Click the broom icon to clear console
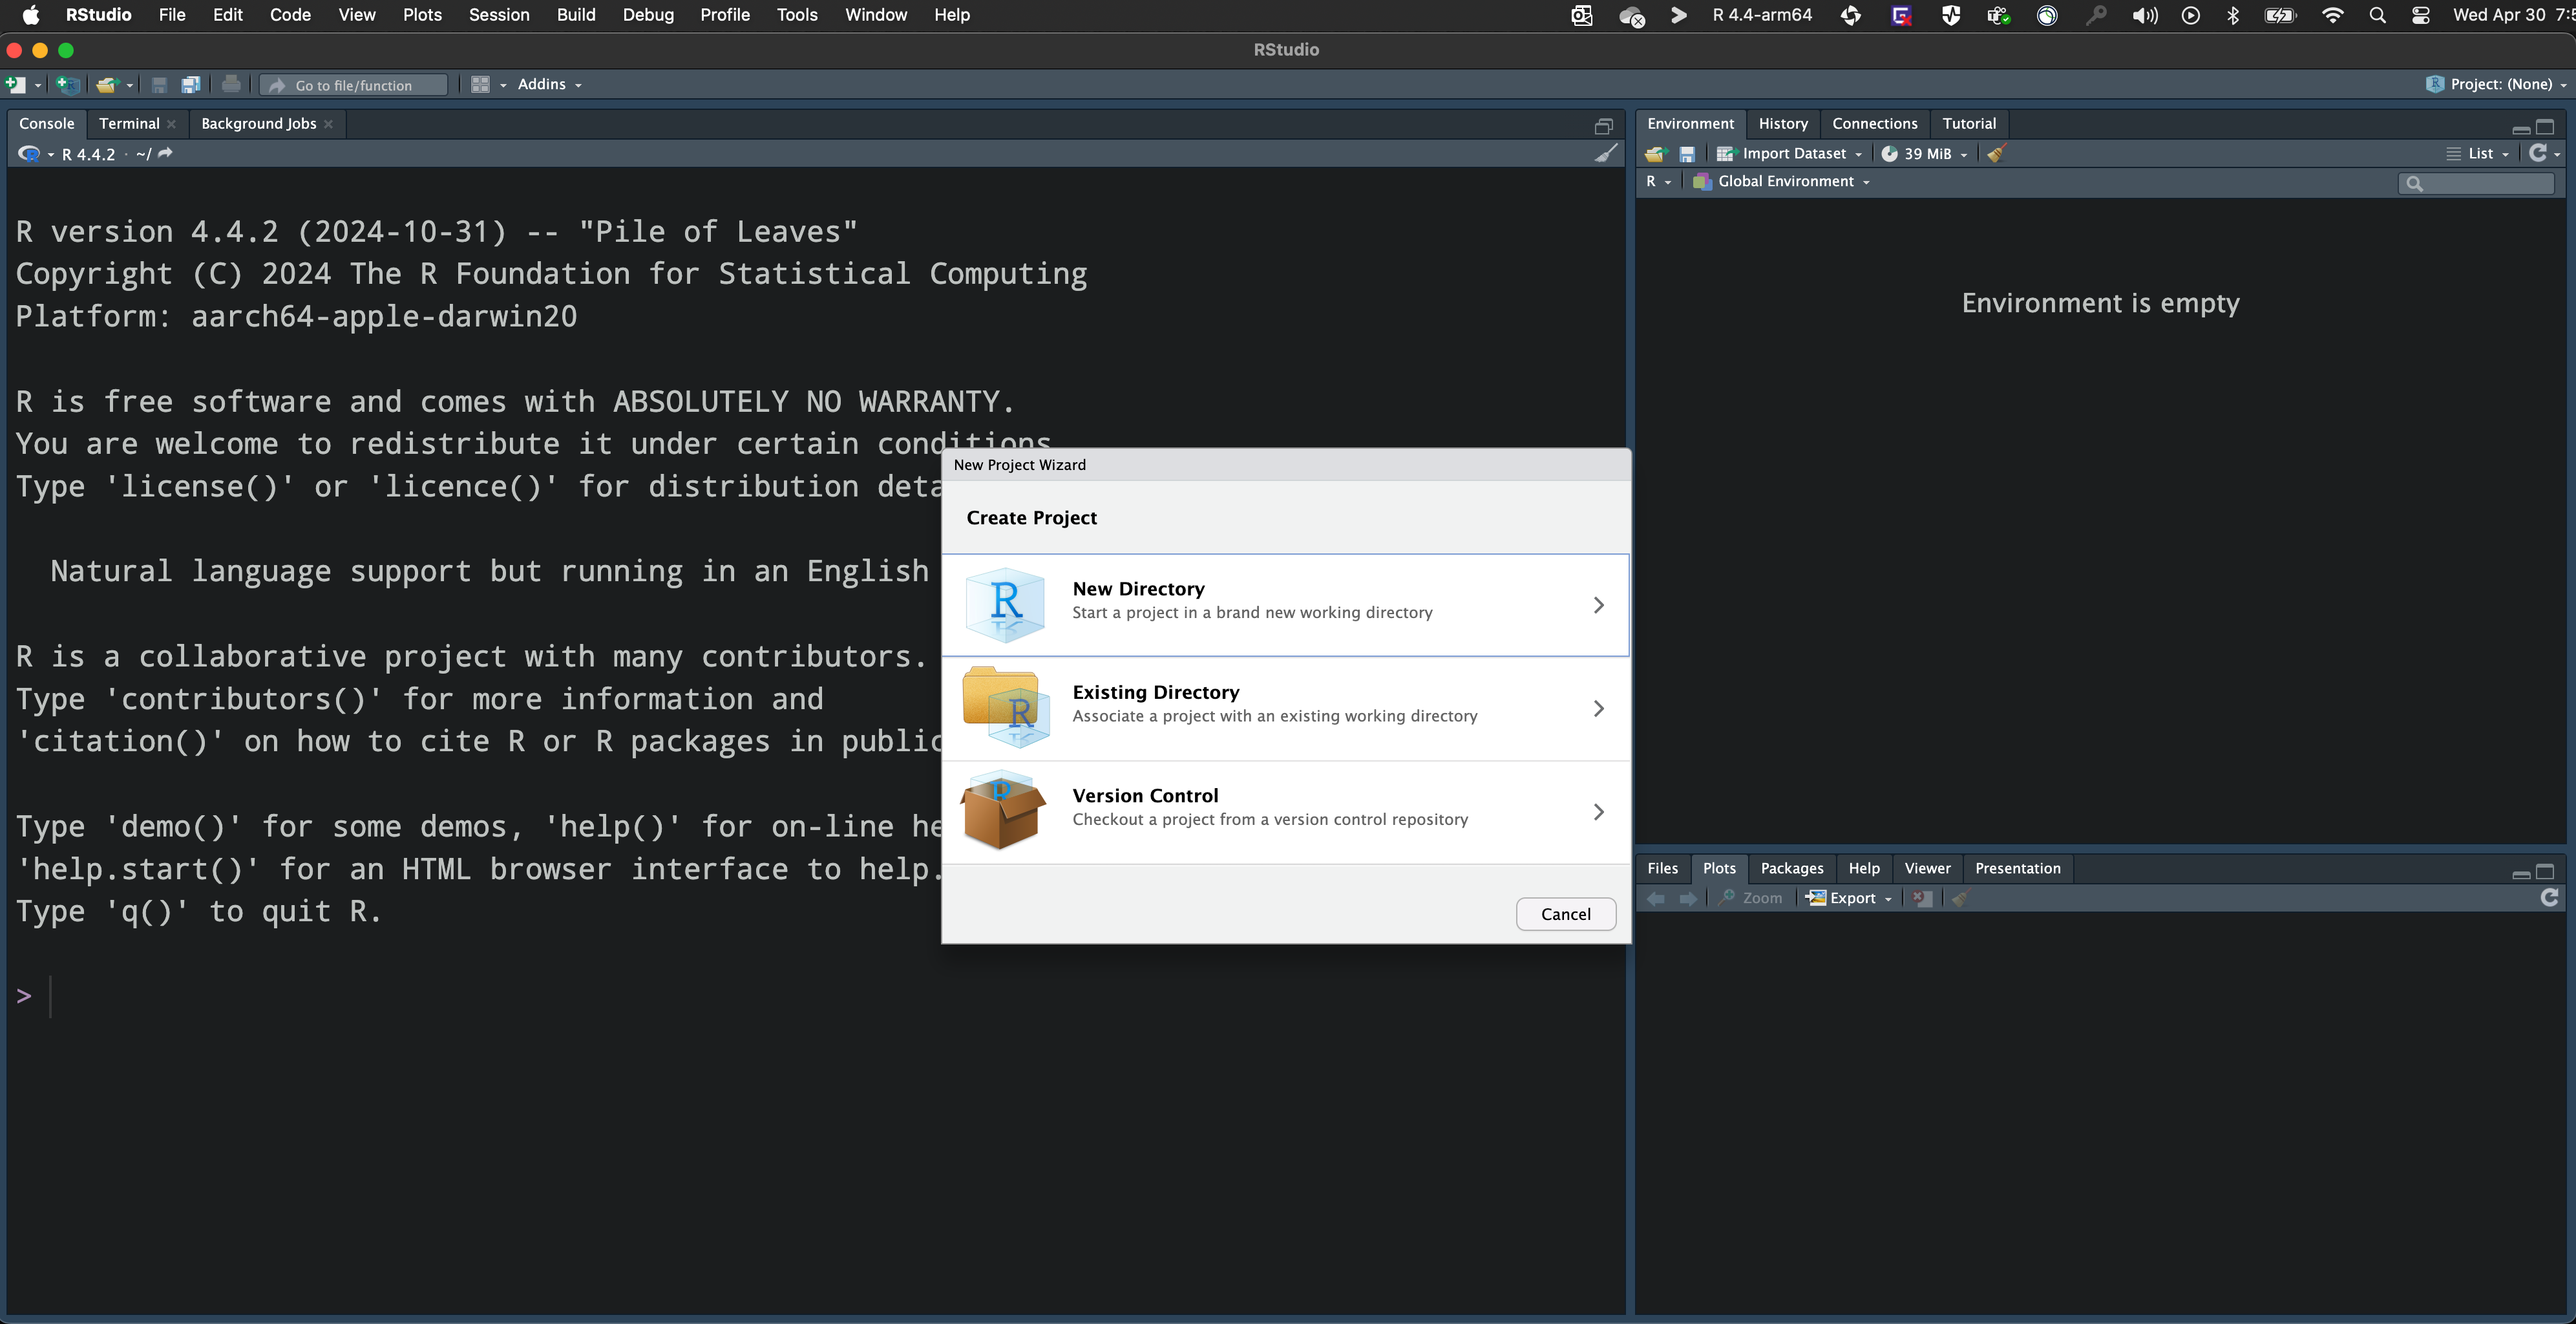 (x=1605, y=154)
